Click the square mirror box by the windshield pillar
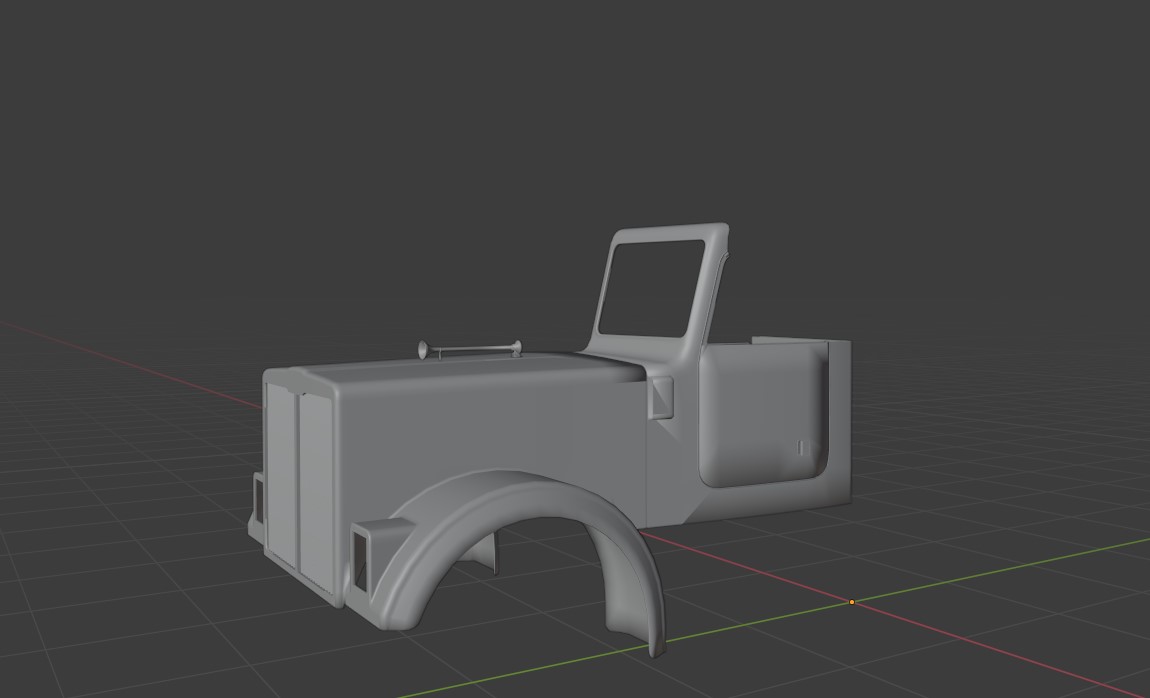Screen dimensions: 1150x698 pyautogui.click(x=661, y=398)
